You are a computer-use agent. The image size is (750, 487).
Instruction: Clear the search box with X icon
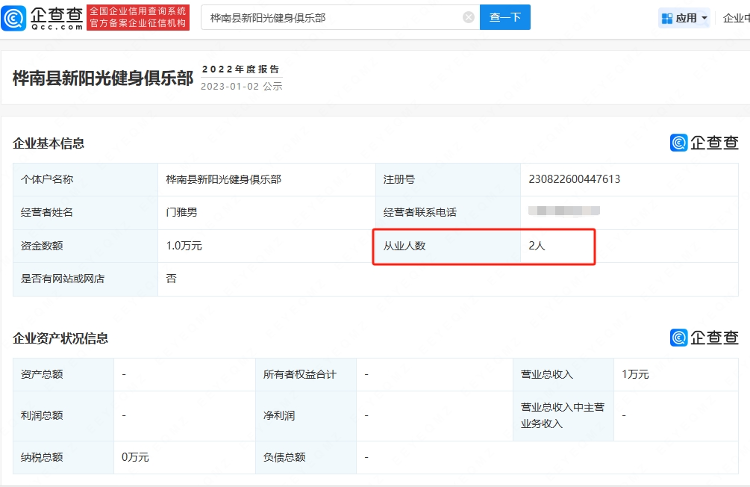tap(468, 17)
